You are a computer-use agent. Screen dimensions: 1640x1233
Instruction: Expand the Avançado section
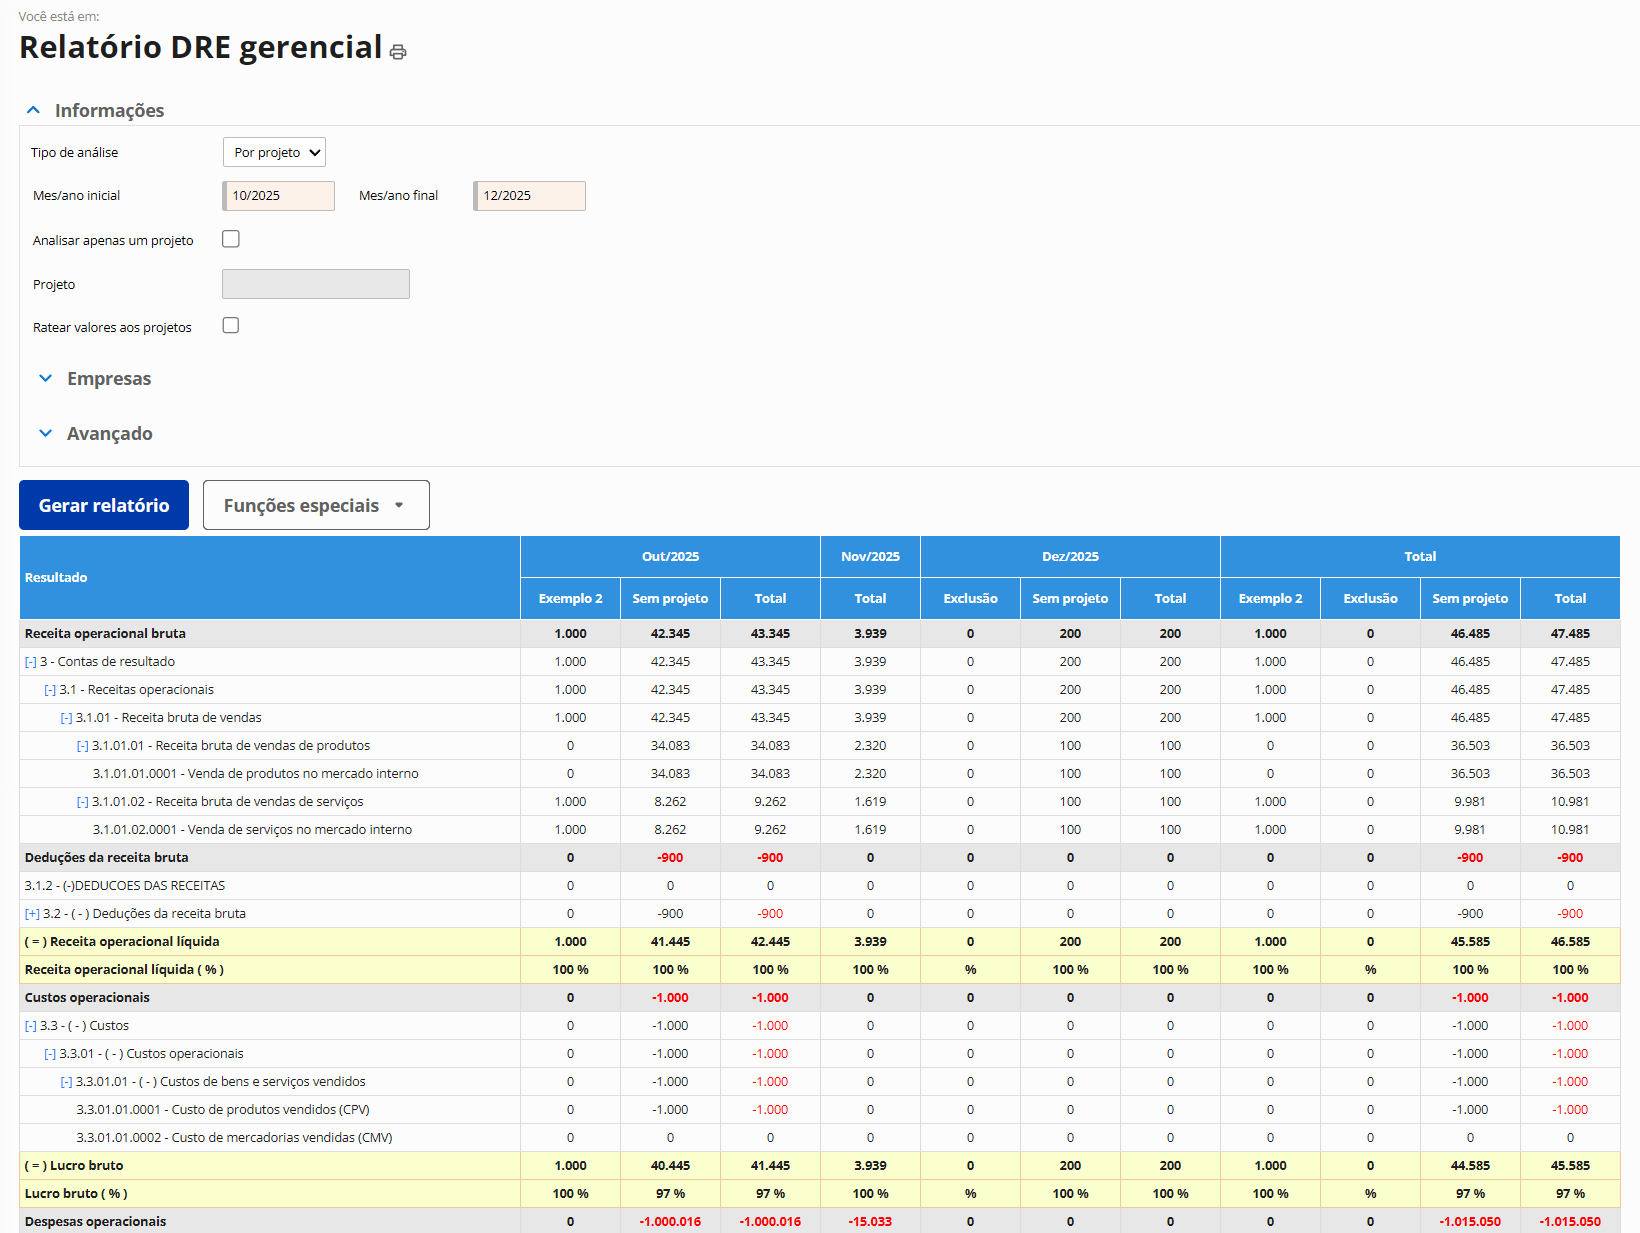(45, 433)
